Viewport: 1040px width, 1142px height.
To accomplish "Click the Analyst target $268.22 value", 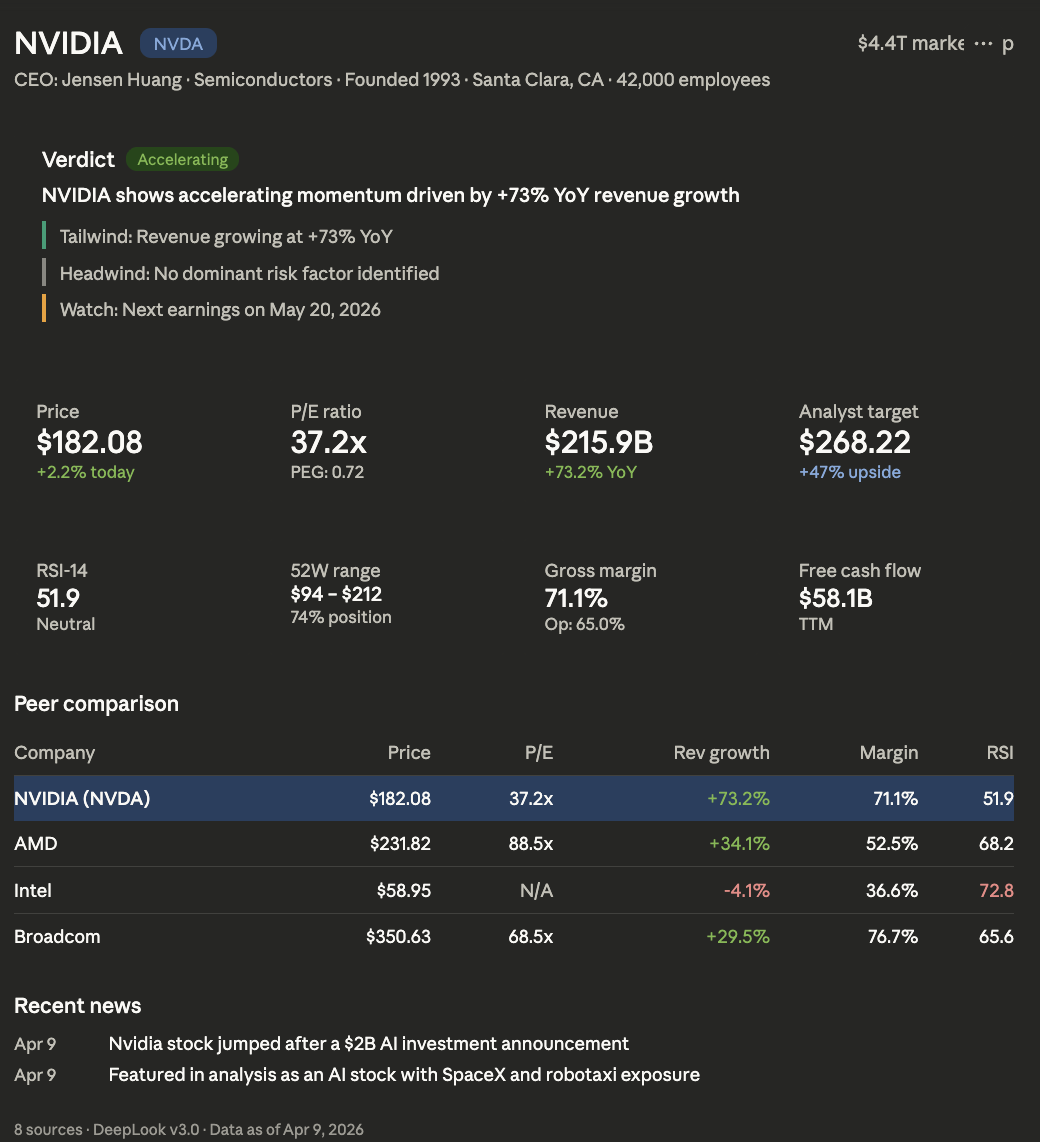I will click(x=855, y=442).
